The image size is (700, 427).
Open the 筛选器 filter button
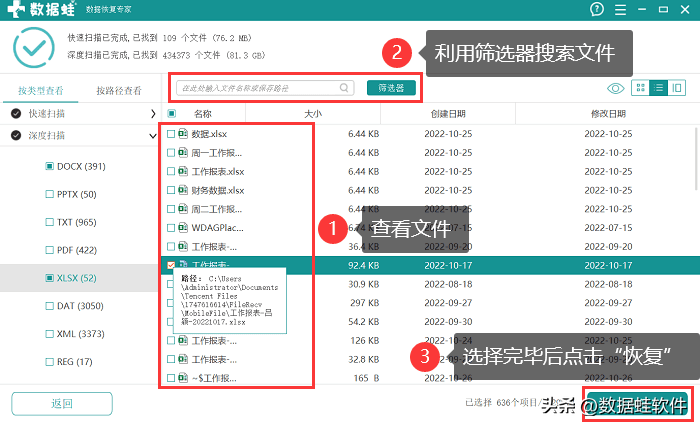pyautogui.click(x=391, y=88)
